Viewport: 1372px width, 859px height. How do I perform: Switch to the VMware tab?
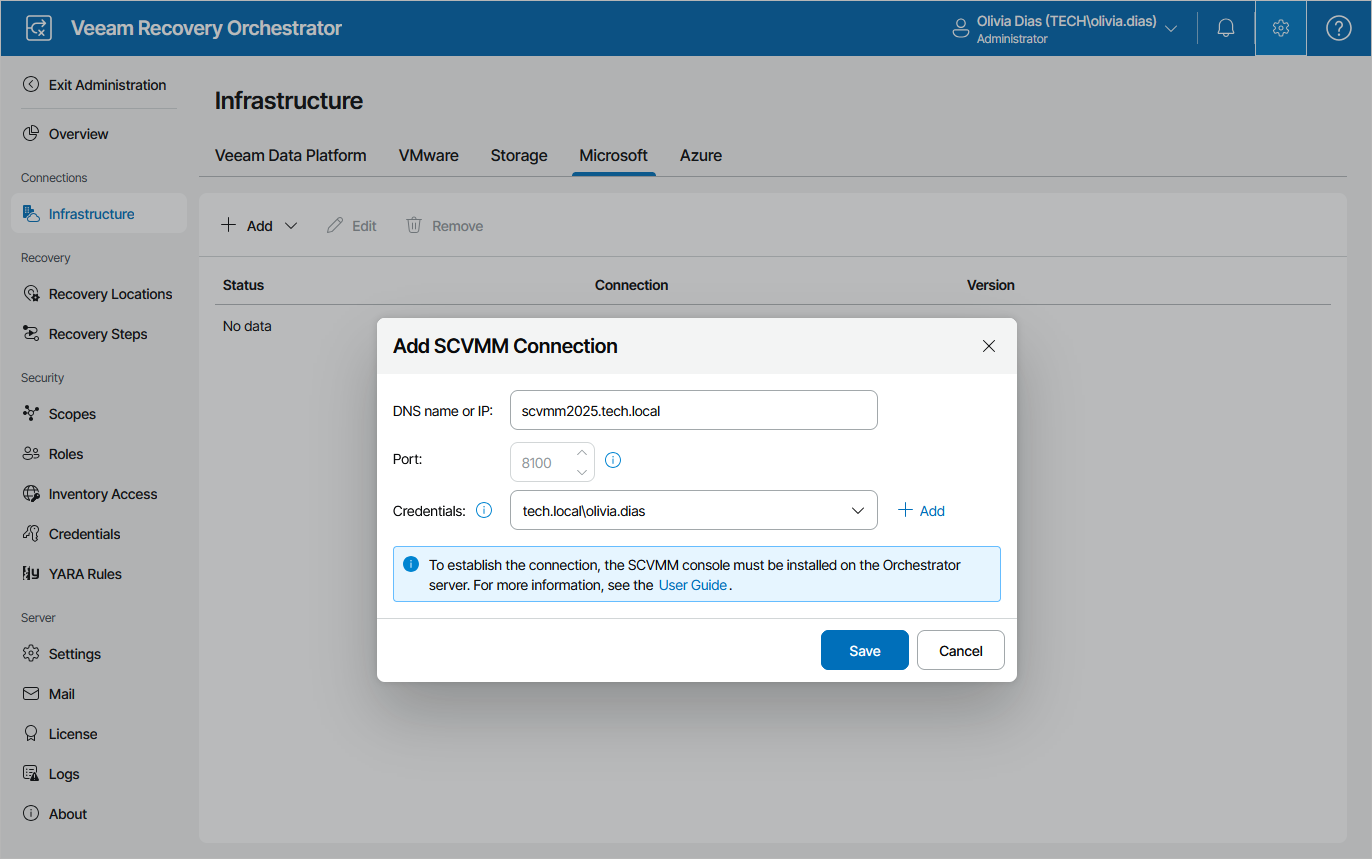pyautogui.click(x=428, y=155)
